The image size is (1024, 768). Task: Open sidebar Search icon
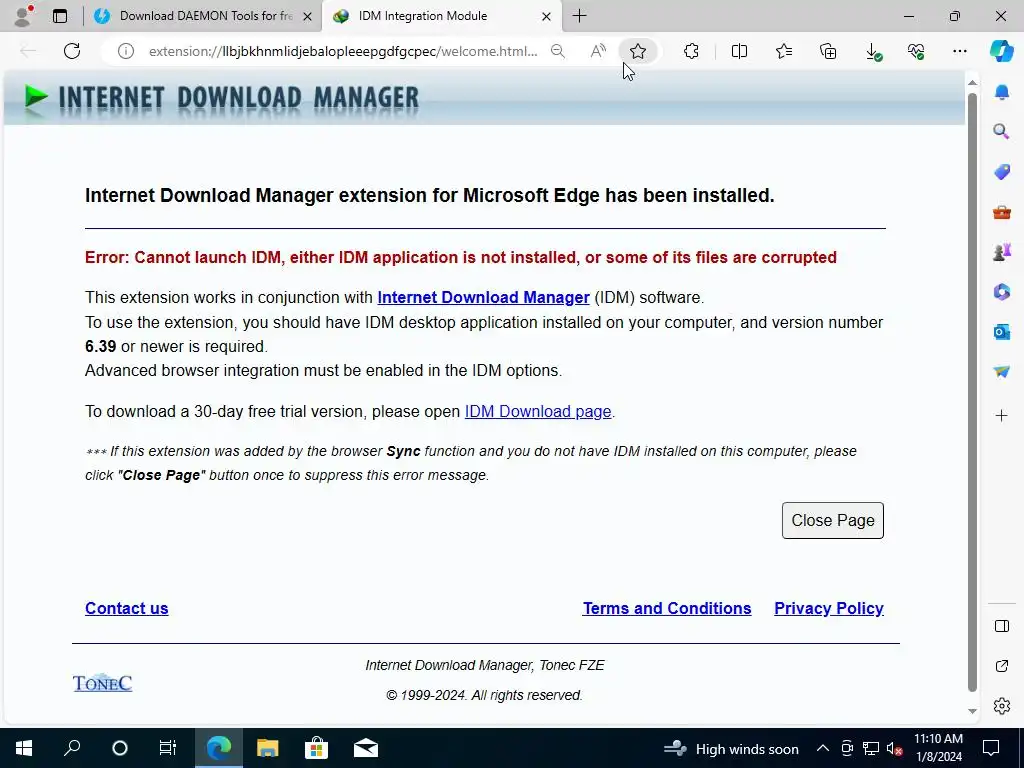pyautogui.click(x=1002, y=132)
